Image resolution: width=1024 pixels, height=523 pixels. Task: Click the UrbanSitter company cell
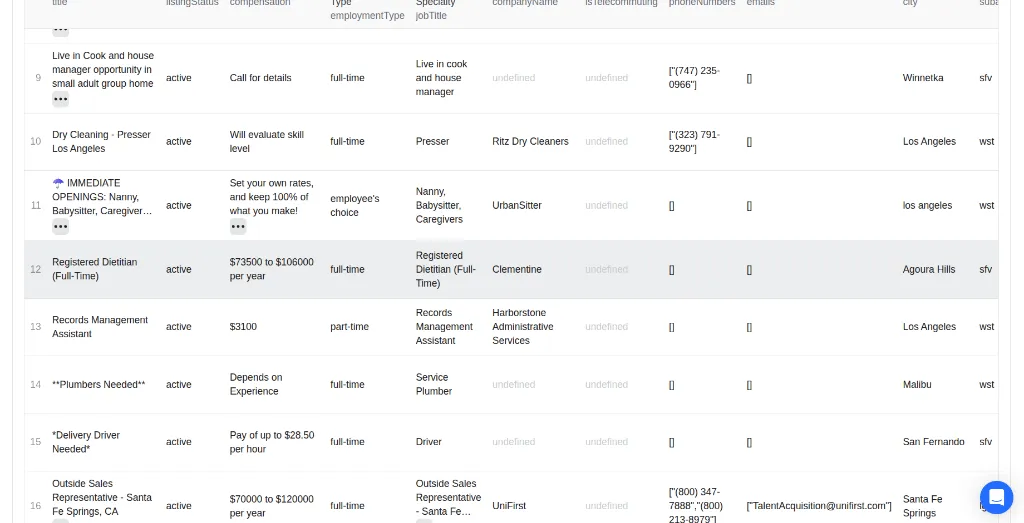(517, 206)
